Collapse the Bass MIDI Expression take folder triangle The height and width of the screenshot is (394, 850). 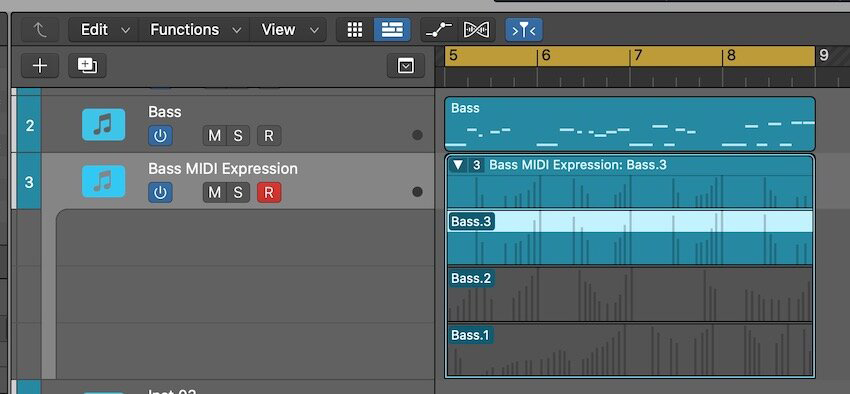click(x=459, y=165)
